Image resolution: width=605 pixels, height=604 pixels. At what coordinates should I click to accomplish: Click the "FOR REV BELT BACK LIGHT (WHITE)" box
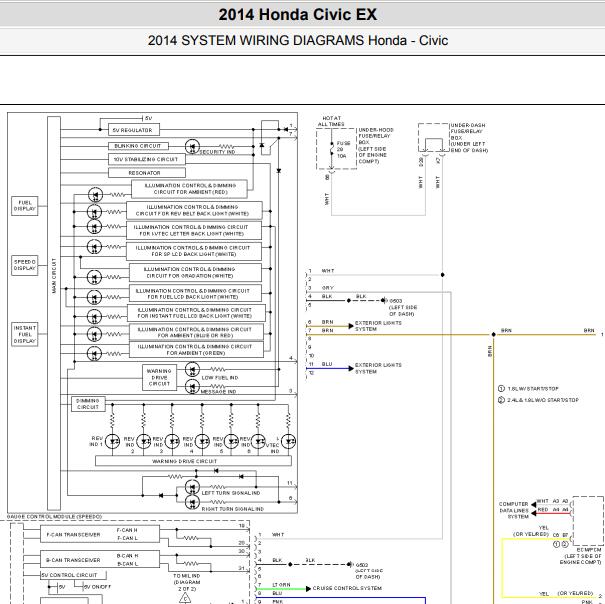(x=194, y=210)
